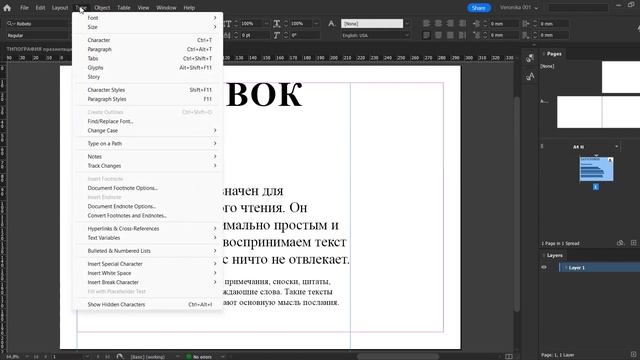The width and height of the screenshot is (640, 360).
Task: Click the second character-style panel icon in the dock
Action: click(530, 76)
